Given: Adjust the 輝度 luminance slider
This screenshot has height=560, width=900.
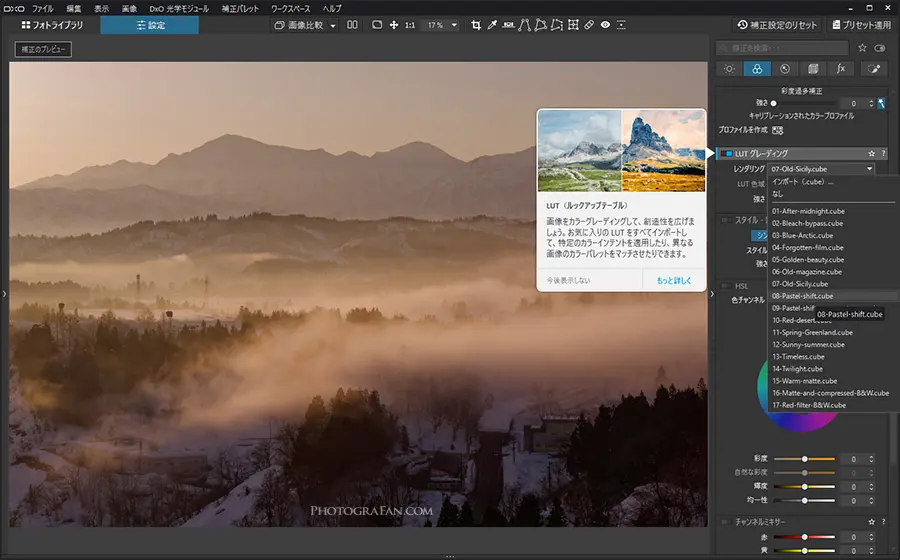Looking at the screenshot, I should [804, 487].
